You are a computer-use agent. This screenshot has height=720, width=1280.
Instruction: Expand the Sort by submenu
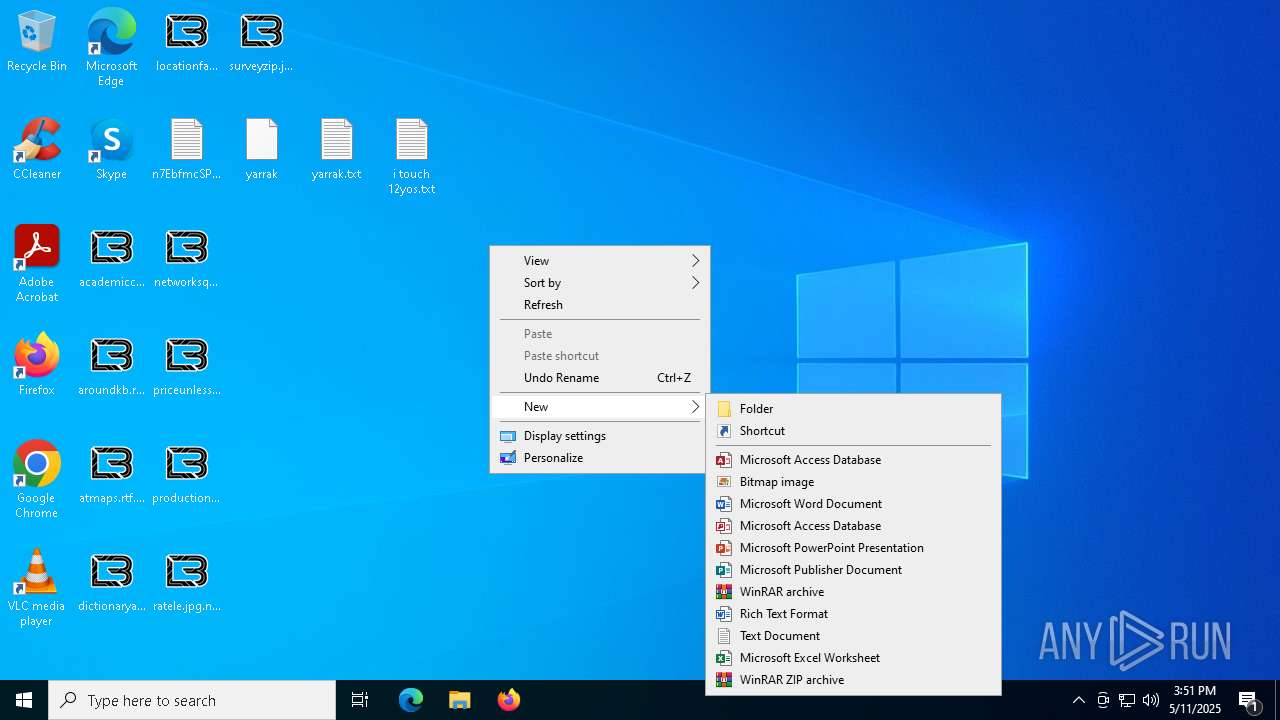pyautogui.click(x=600, y=283)
